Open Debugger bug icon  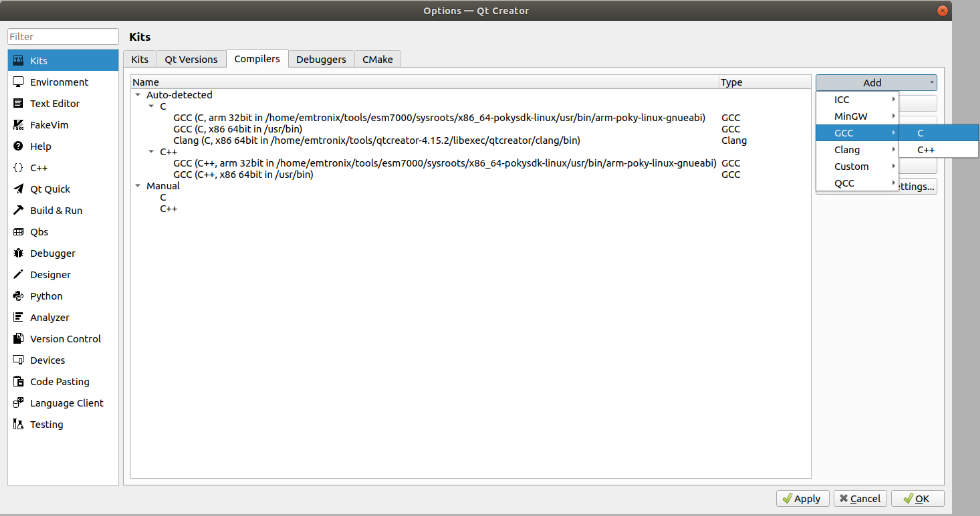coord(19,253)
